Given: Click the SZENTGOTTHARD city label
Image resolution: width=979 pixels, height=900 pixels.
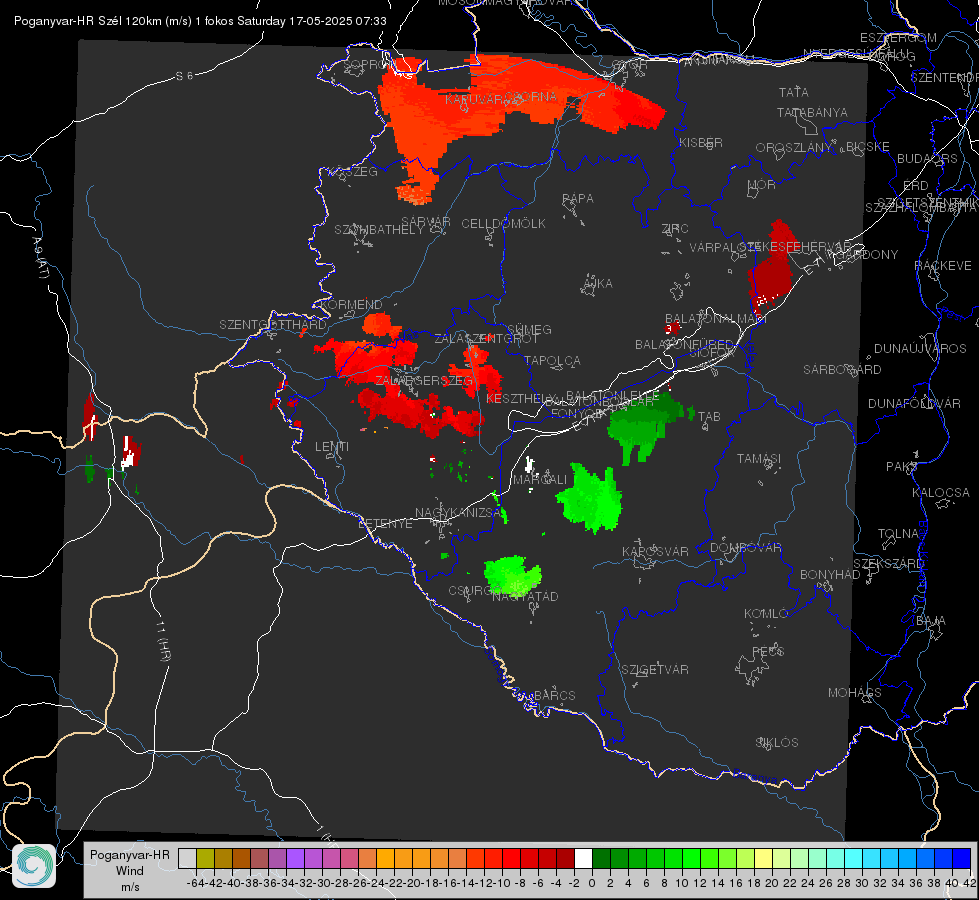Looking at the screenshot, I should tap(273, 325).
